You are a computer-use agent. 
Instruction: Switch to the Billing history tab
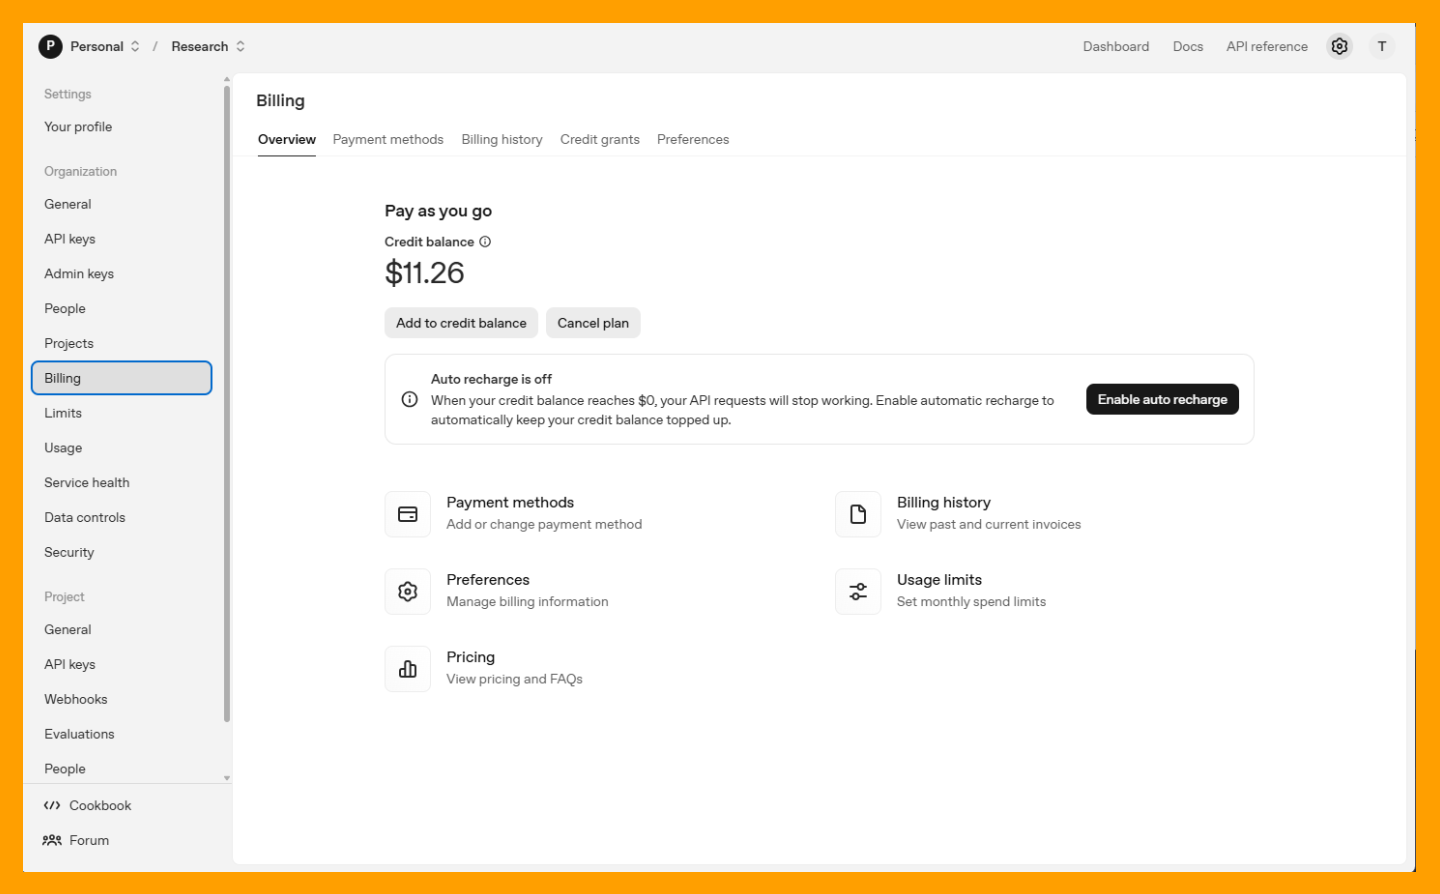pos(502,140)
